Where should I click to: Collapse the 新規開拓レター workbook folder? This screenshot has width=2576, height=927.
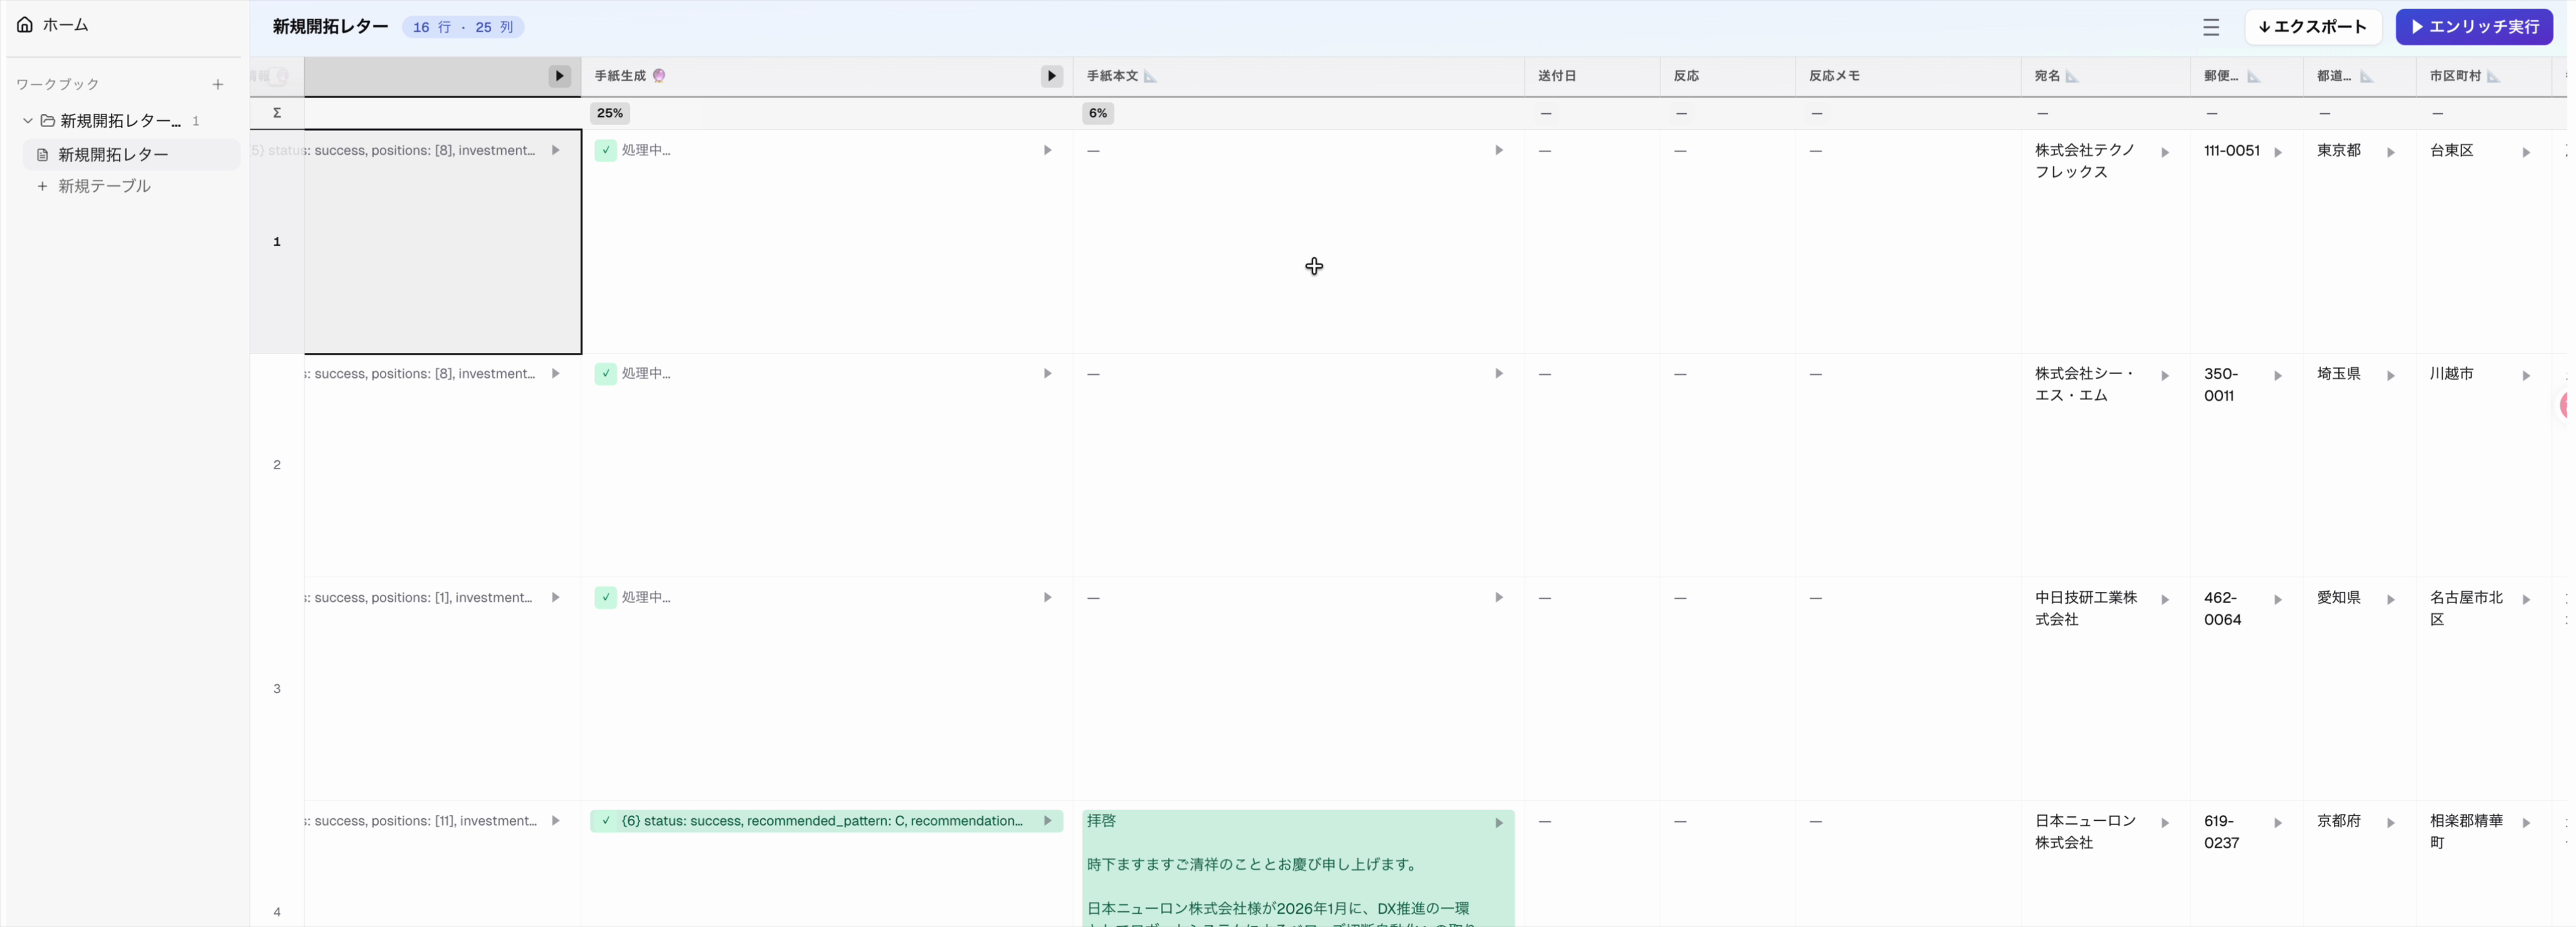[x=28, y=121]
